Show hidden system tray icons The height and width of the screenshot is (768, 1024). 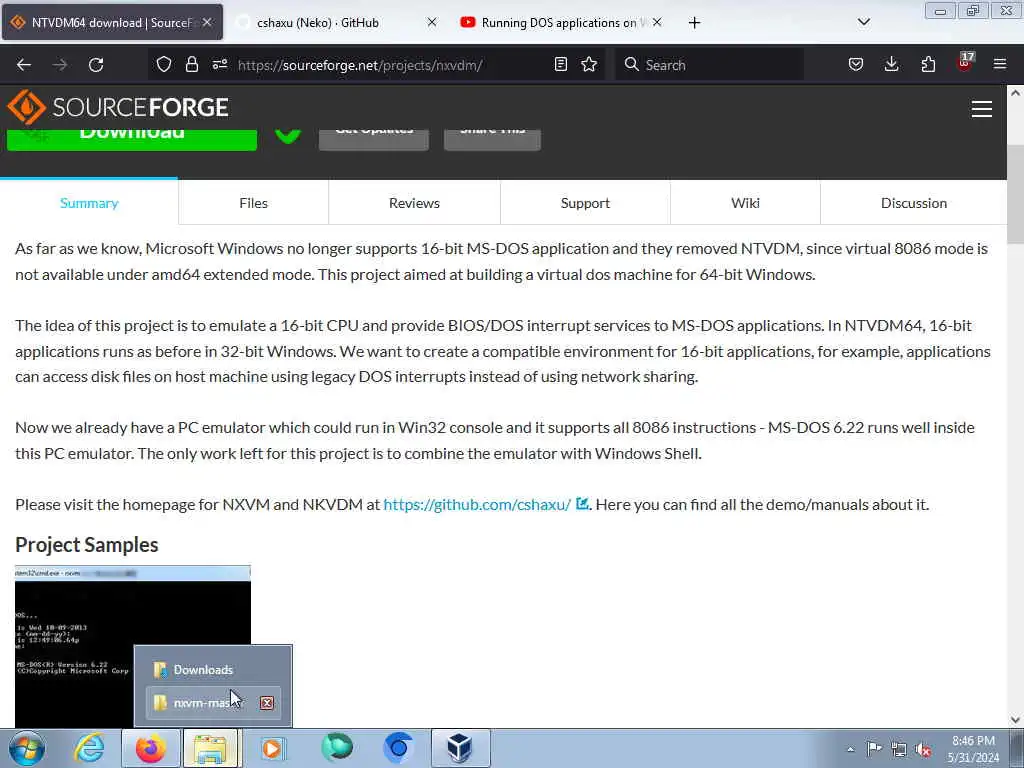pyautogui.click(x=850, y=748)
